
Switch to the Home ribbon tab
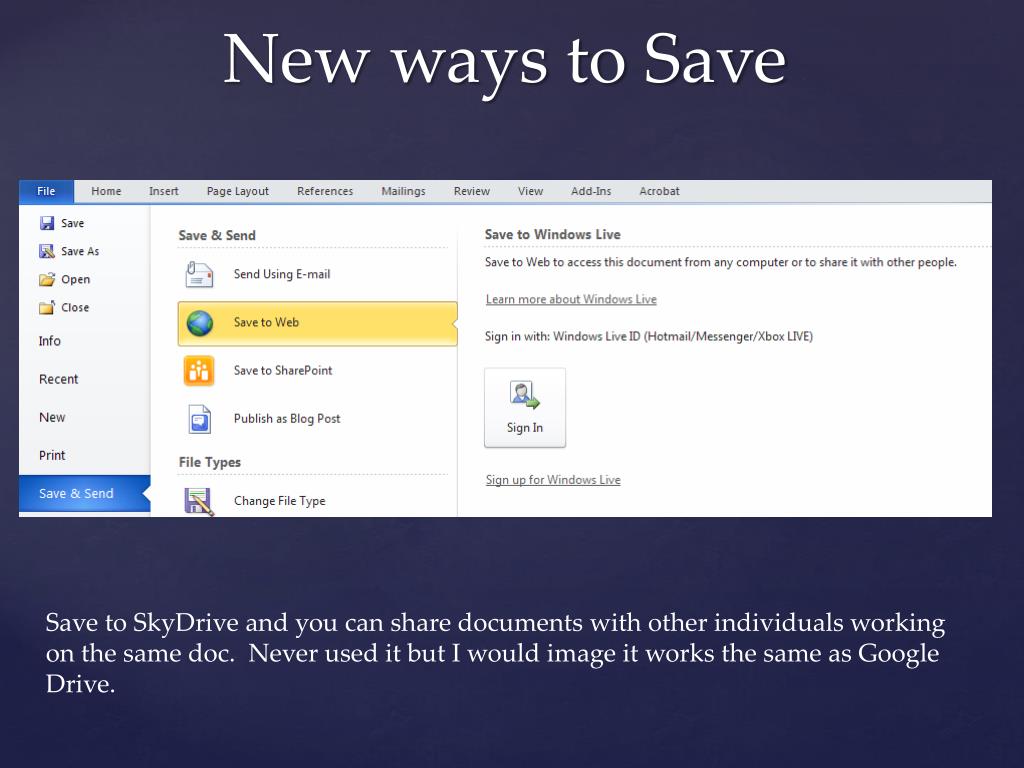[x=106, y=191]
